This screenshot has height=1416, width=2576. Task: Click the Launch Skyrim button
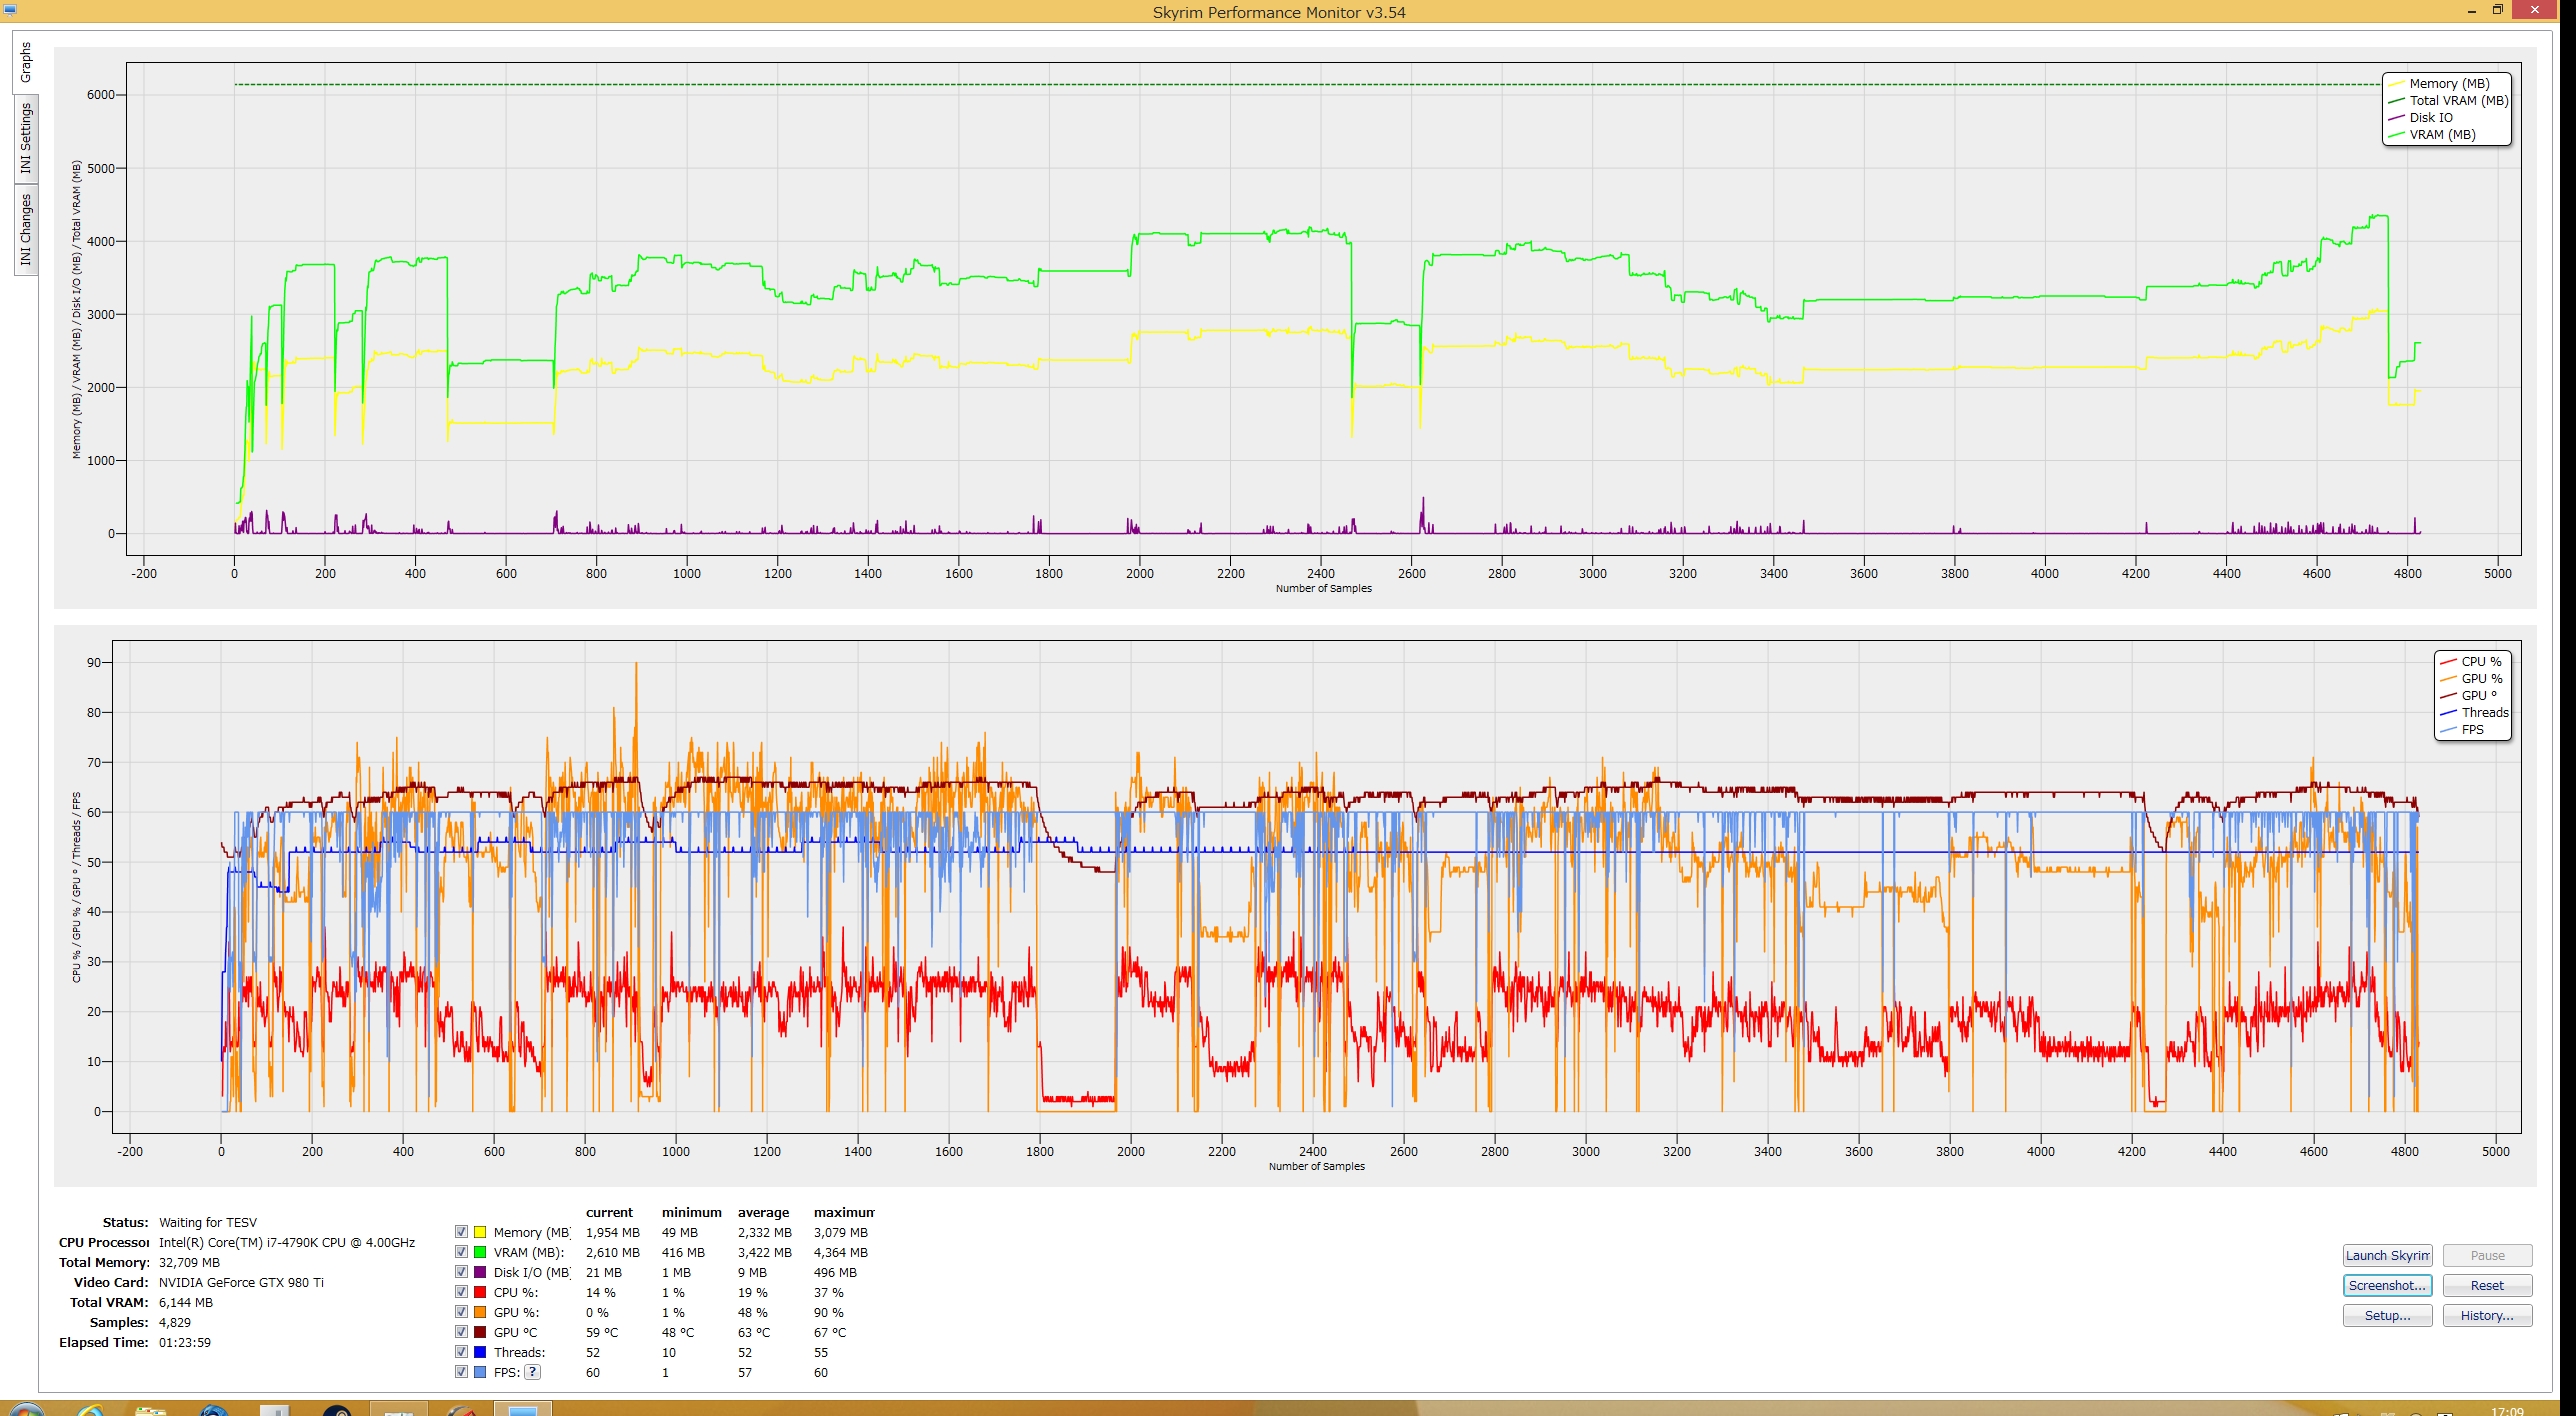[2387, 1255]
